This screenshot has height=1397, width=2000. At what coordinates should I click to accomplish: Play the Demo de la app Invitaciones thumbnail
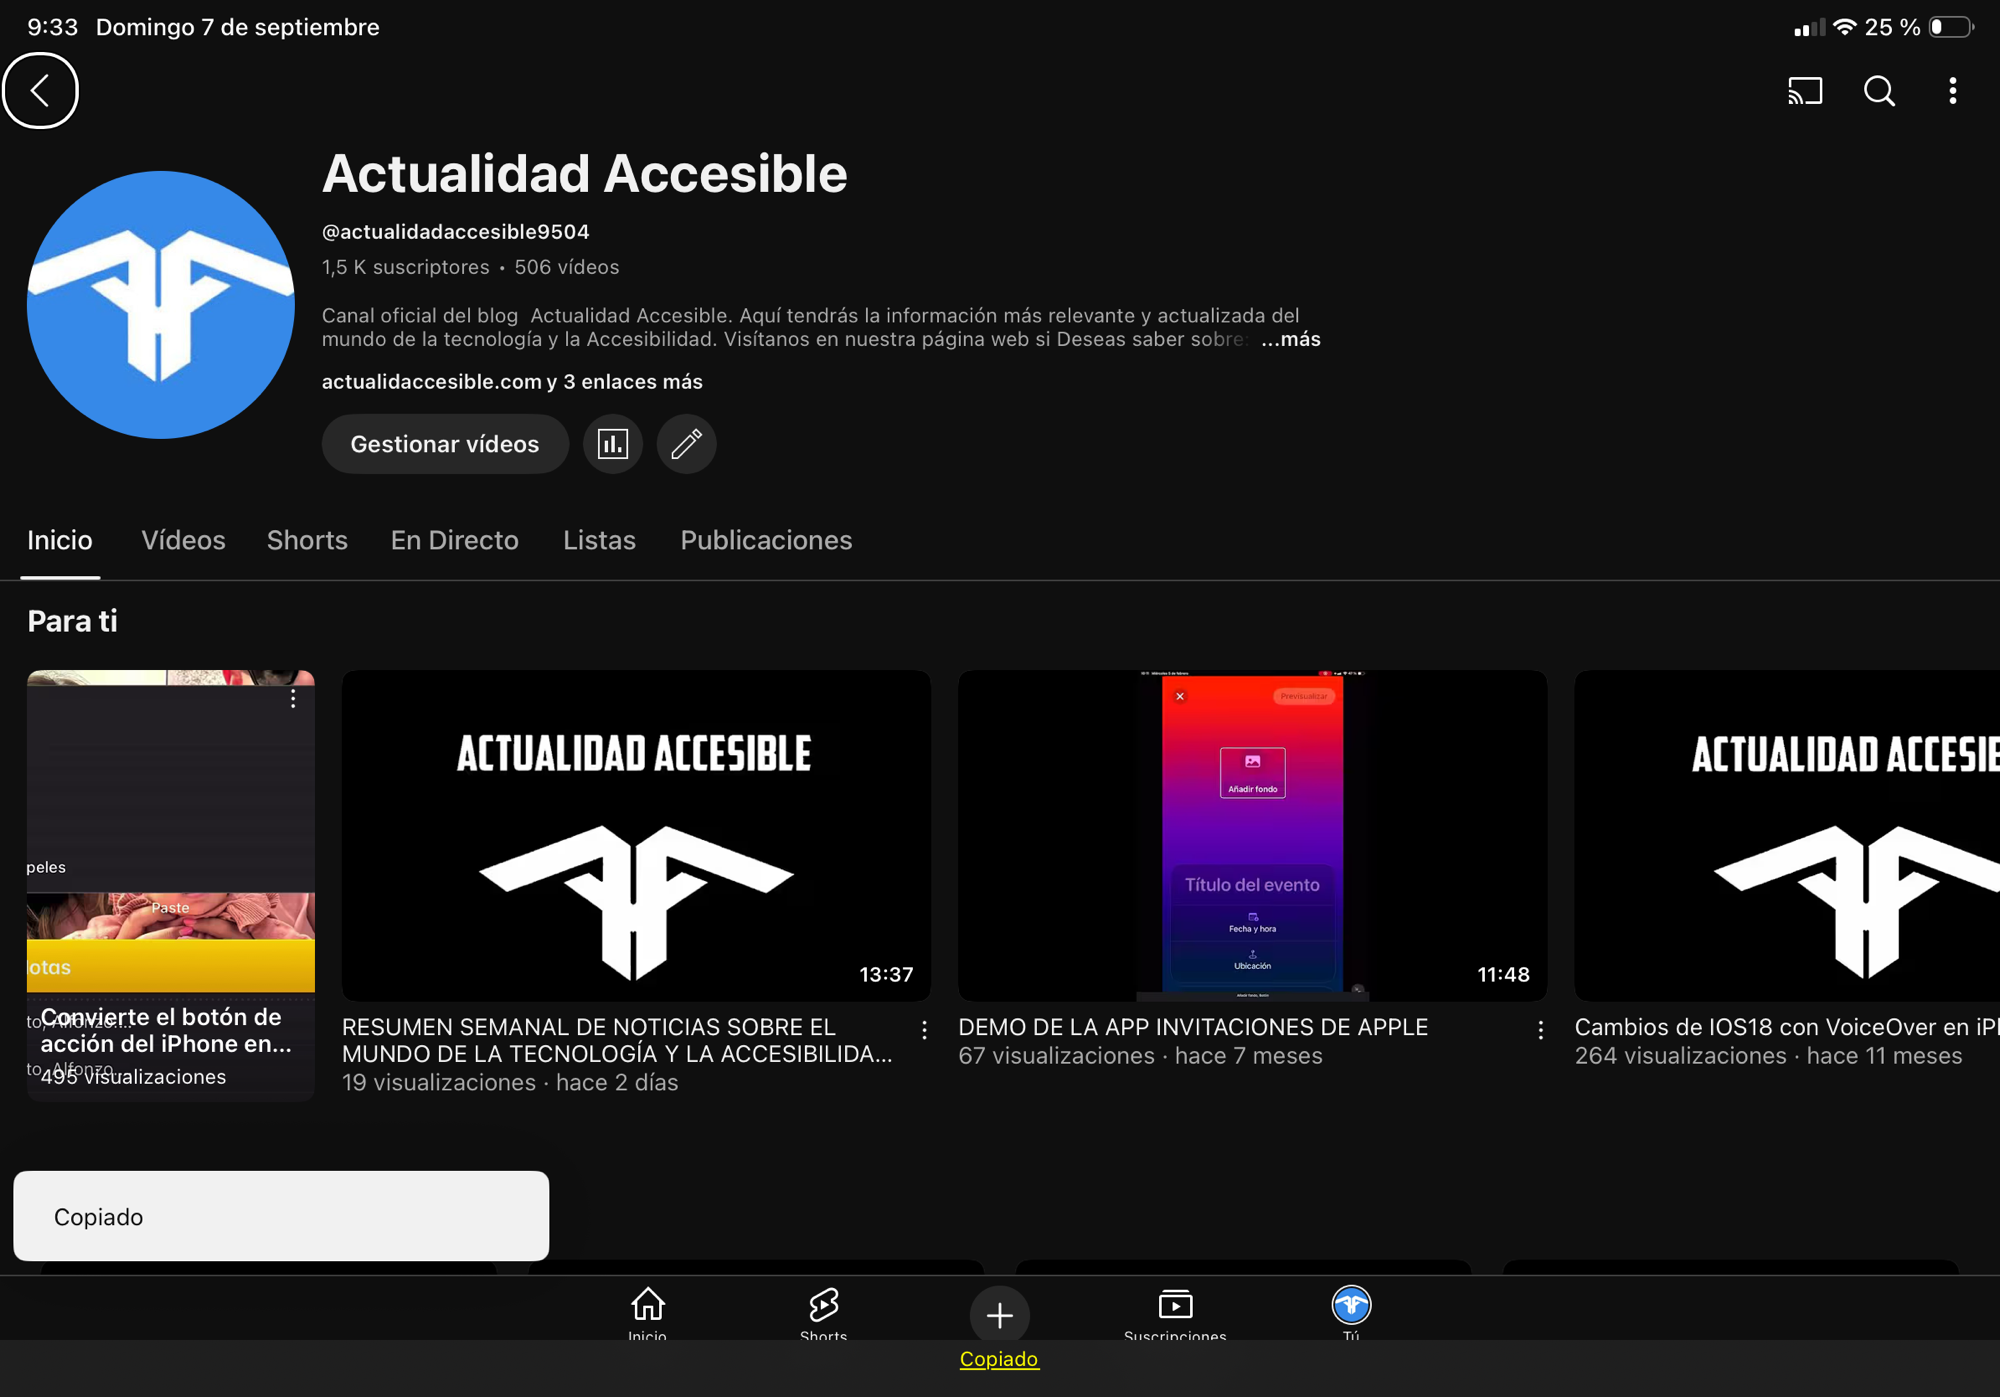pyautogui.click(x=1252, y=835)
